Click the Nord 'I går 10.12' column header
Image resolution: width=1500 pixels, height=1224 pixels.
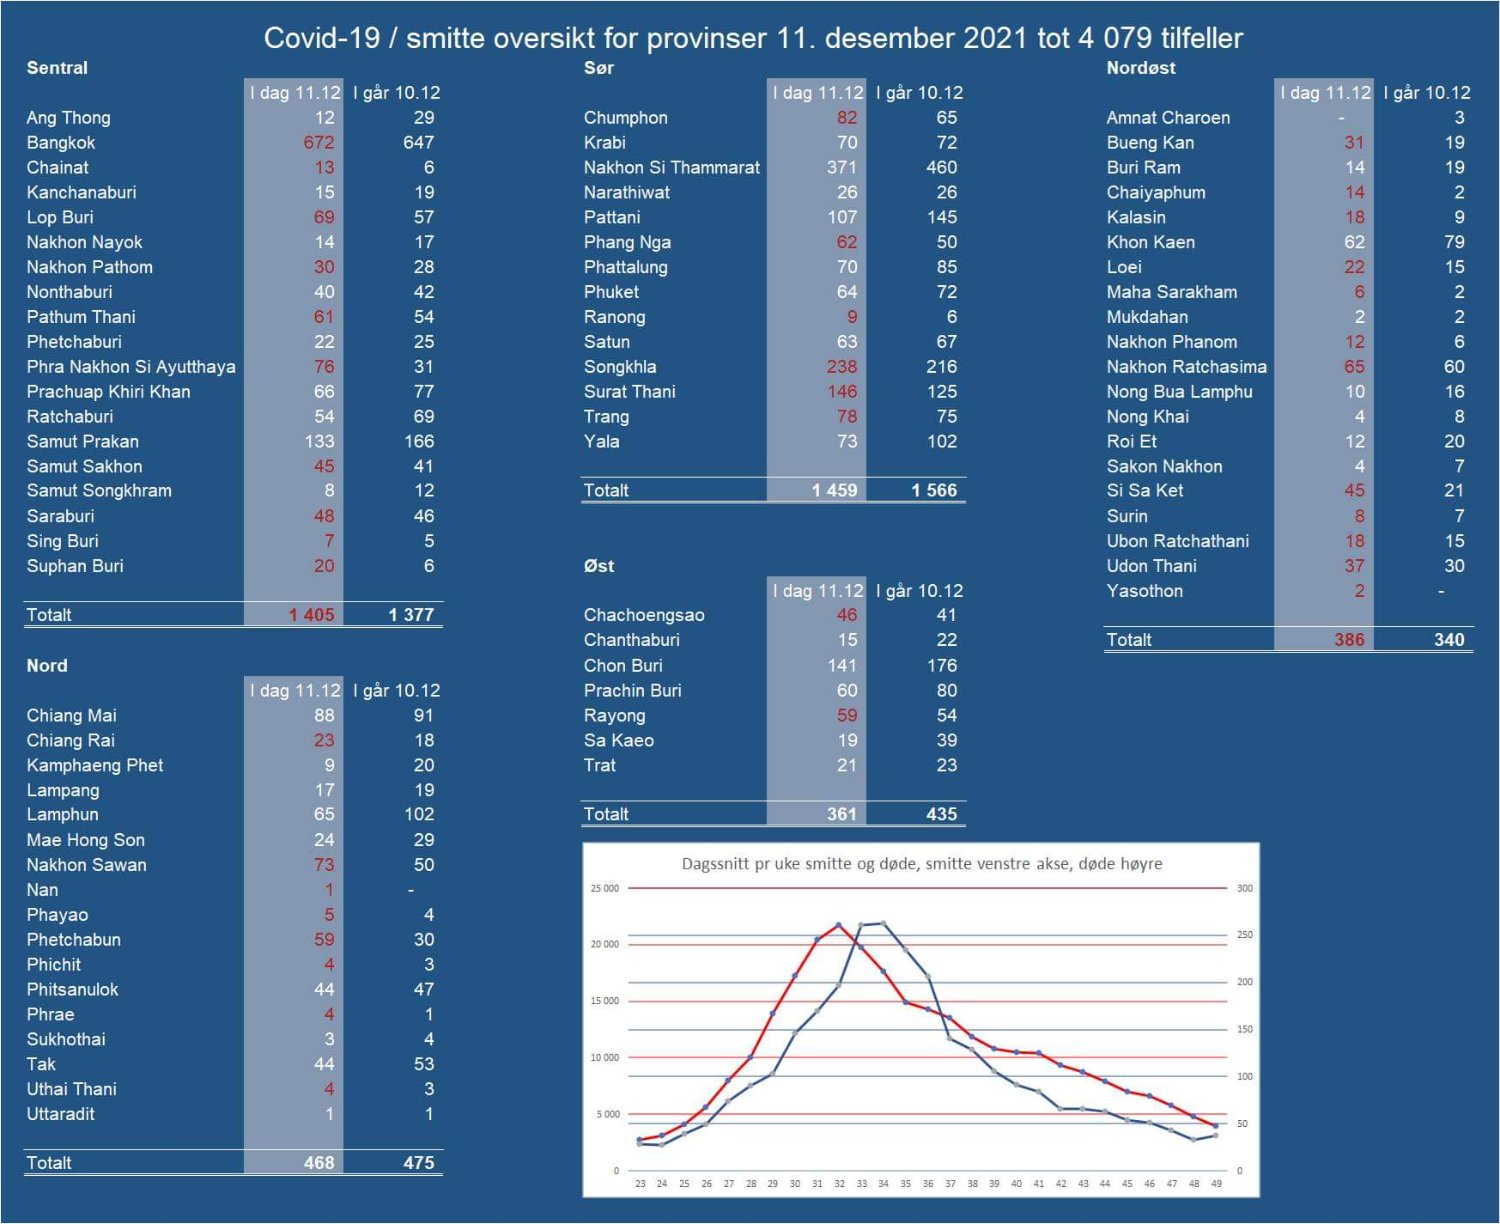[396, 691]
